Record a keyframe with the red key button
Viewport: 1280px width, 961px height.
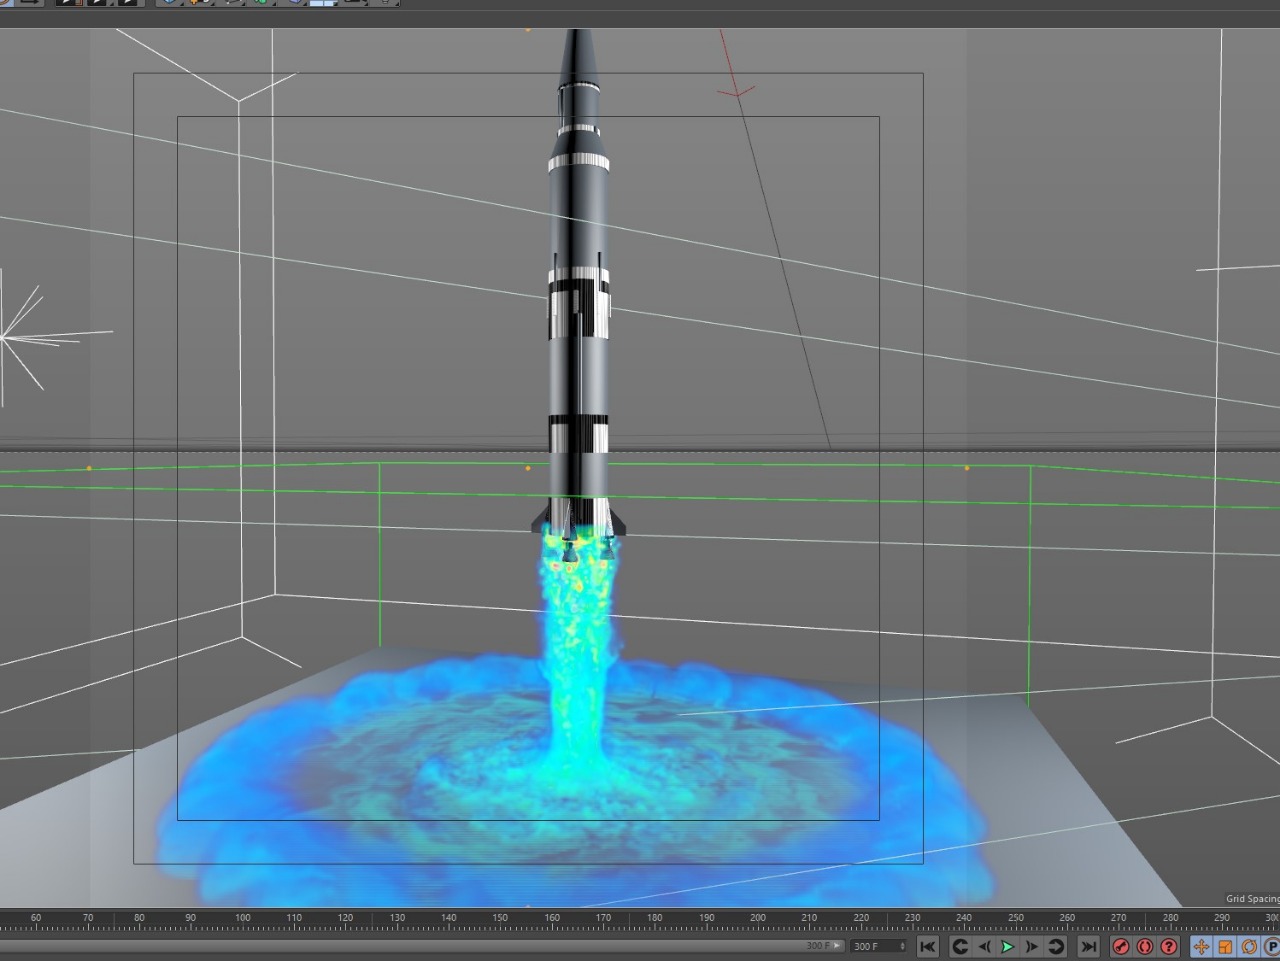(1121, 946)
